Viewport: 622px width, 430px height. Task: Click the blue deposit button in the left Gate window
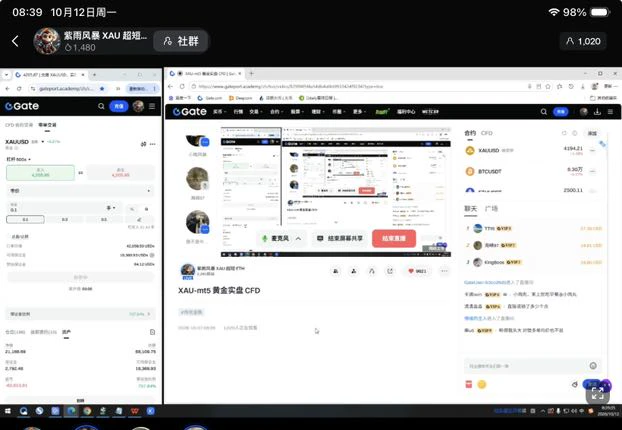pyautogui.click(x=119, y=106)
